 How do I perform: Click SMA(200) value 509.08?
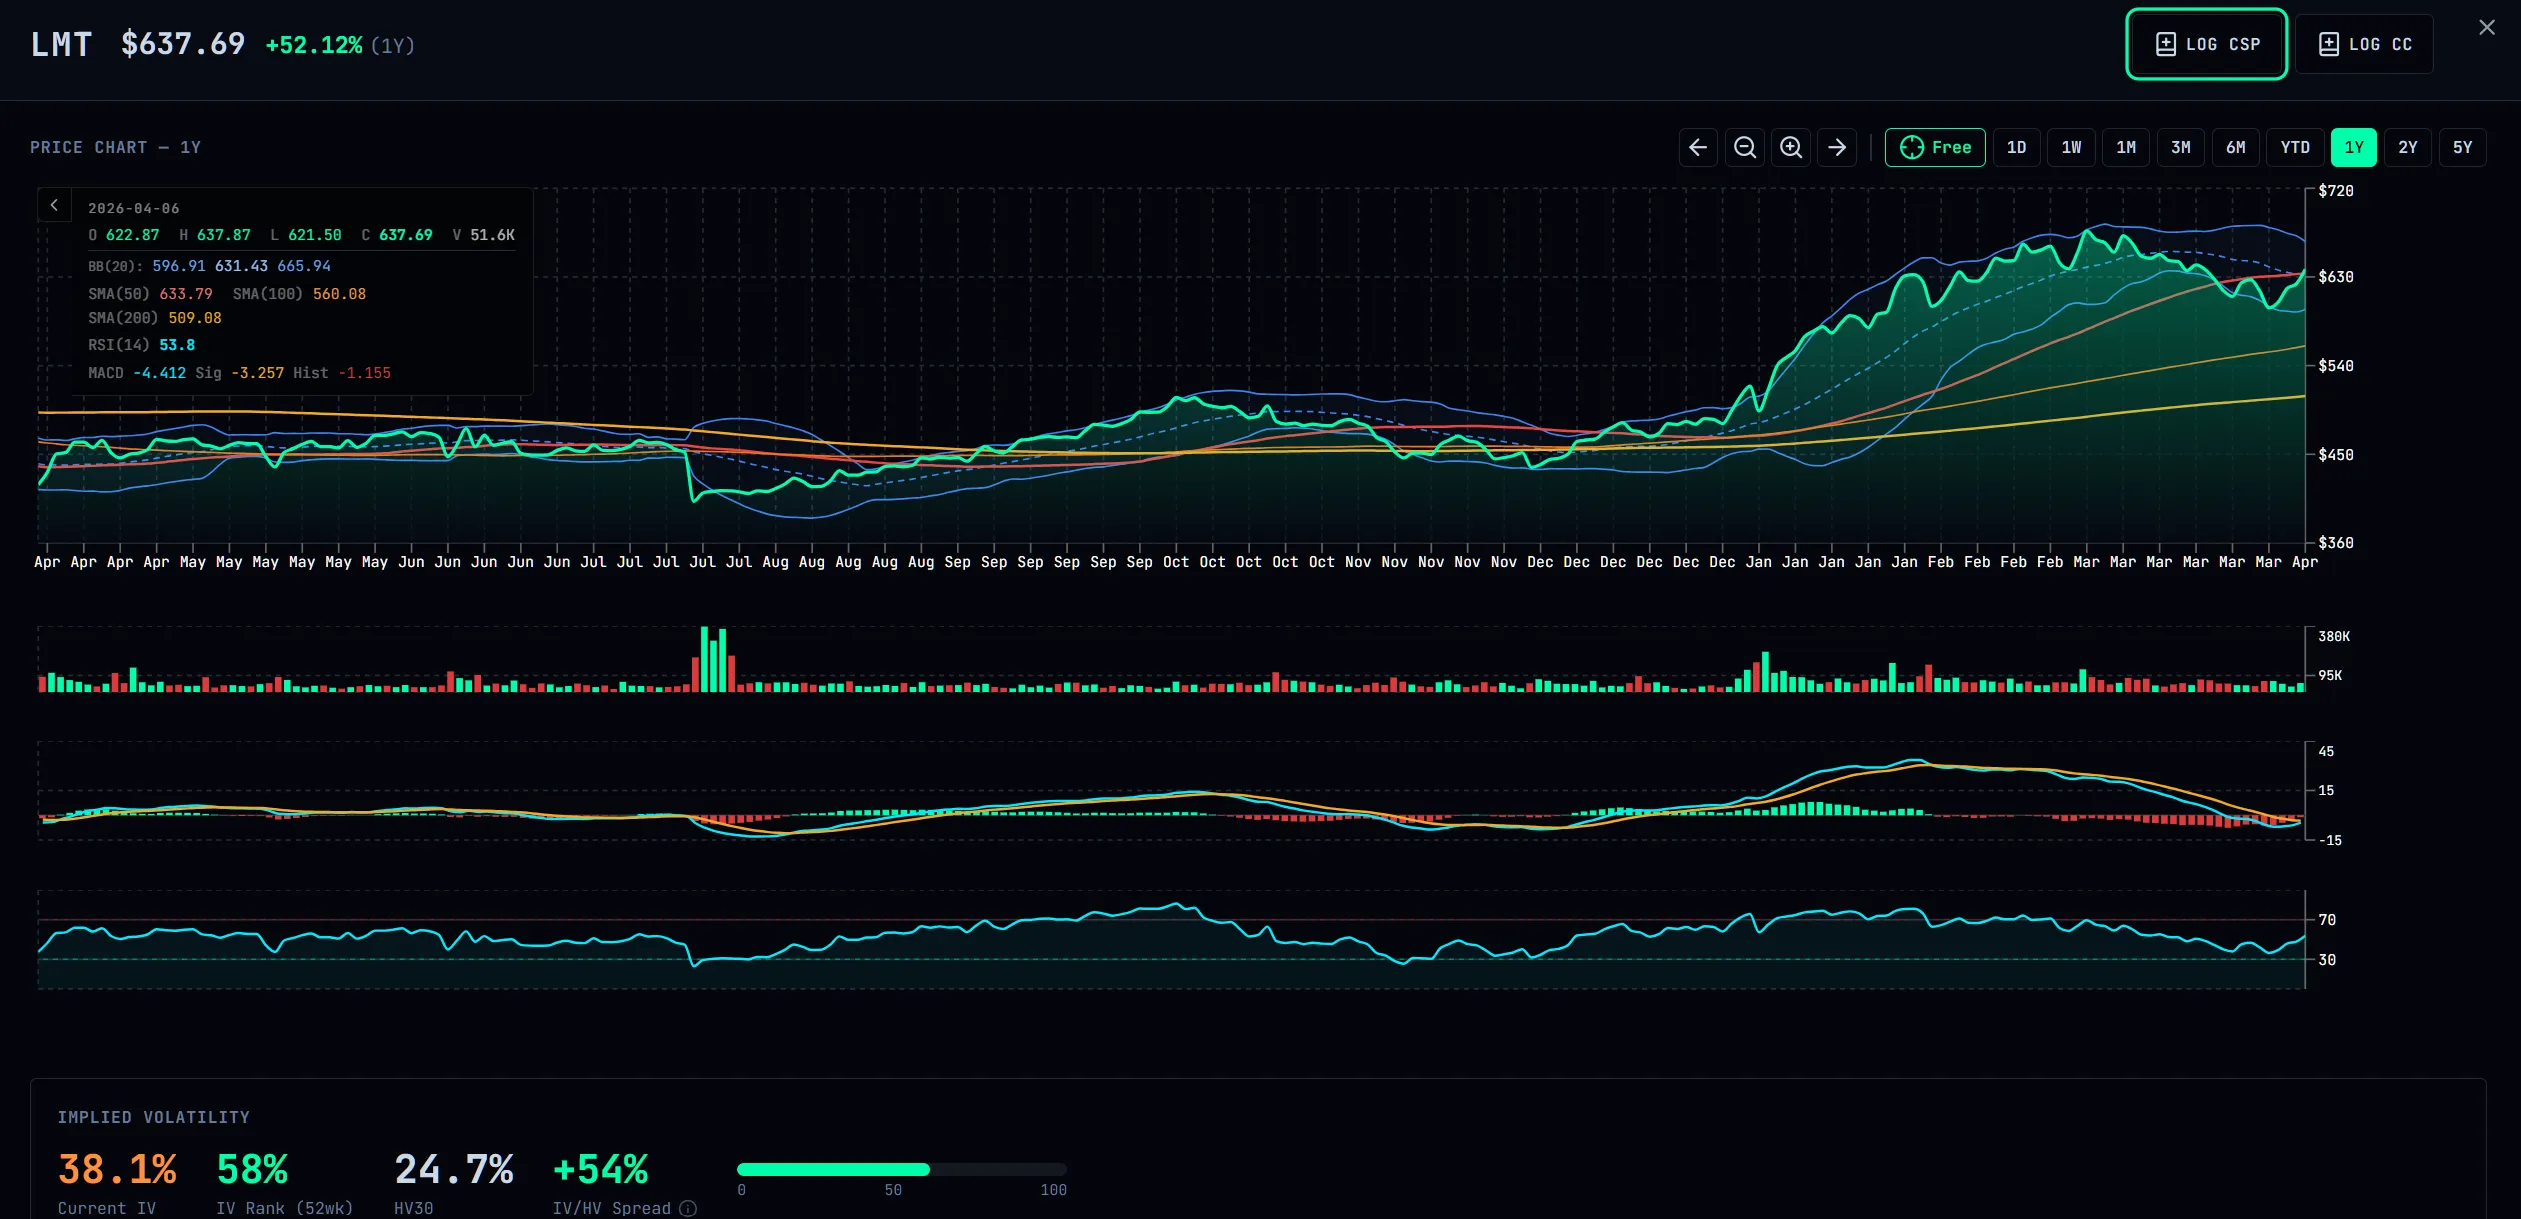point(195,318)
